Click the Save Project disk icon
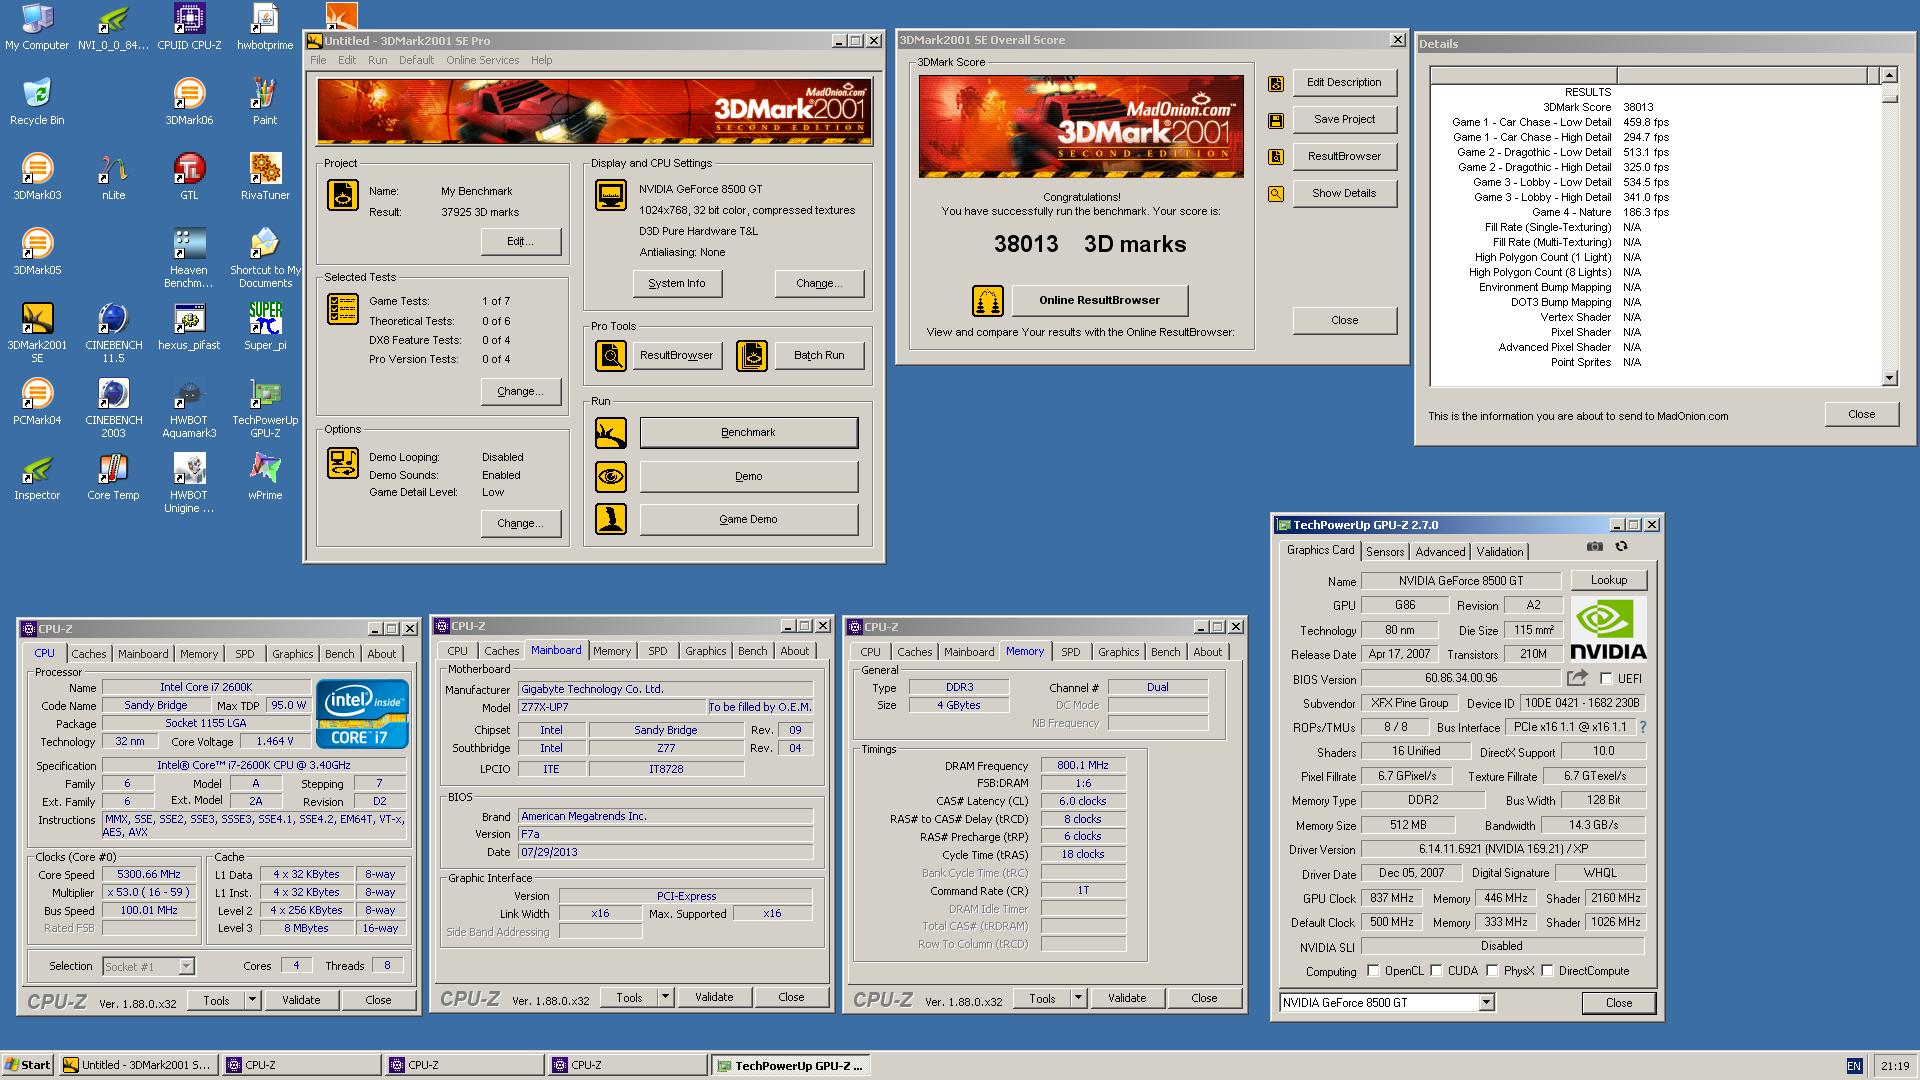The height and width of the screenshot is (1080, 1920). (1276, 120)
